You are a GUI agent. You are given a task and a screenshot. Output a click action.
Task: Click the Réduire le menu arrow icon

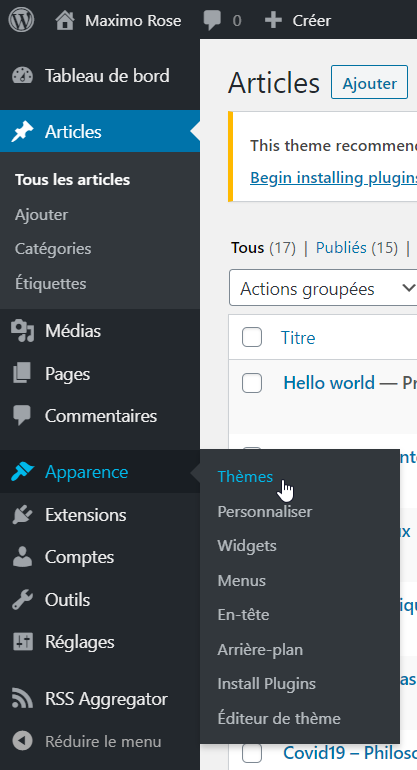22,741
